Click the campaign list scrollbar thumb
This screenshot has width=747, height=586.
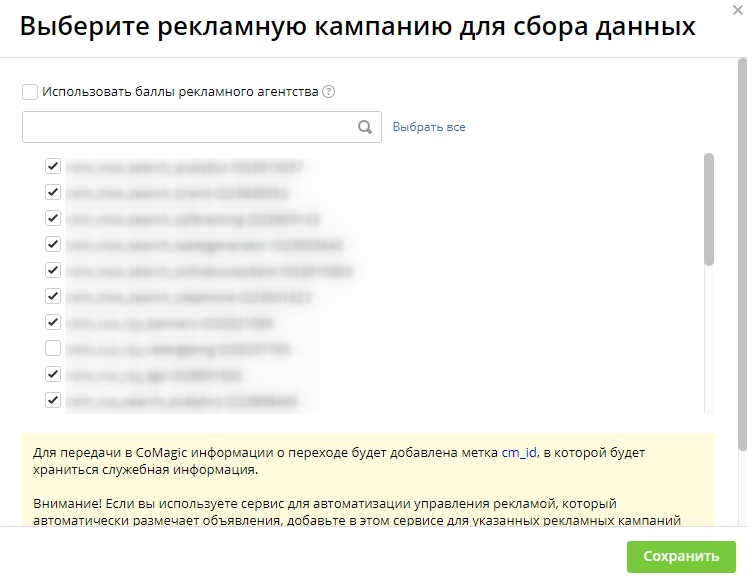[709, 208]
